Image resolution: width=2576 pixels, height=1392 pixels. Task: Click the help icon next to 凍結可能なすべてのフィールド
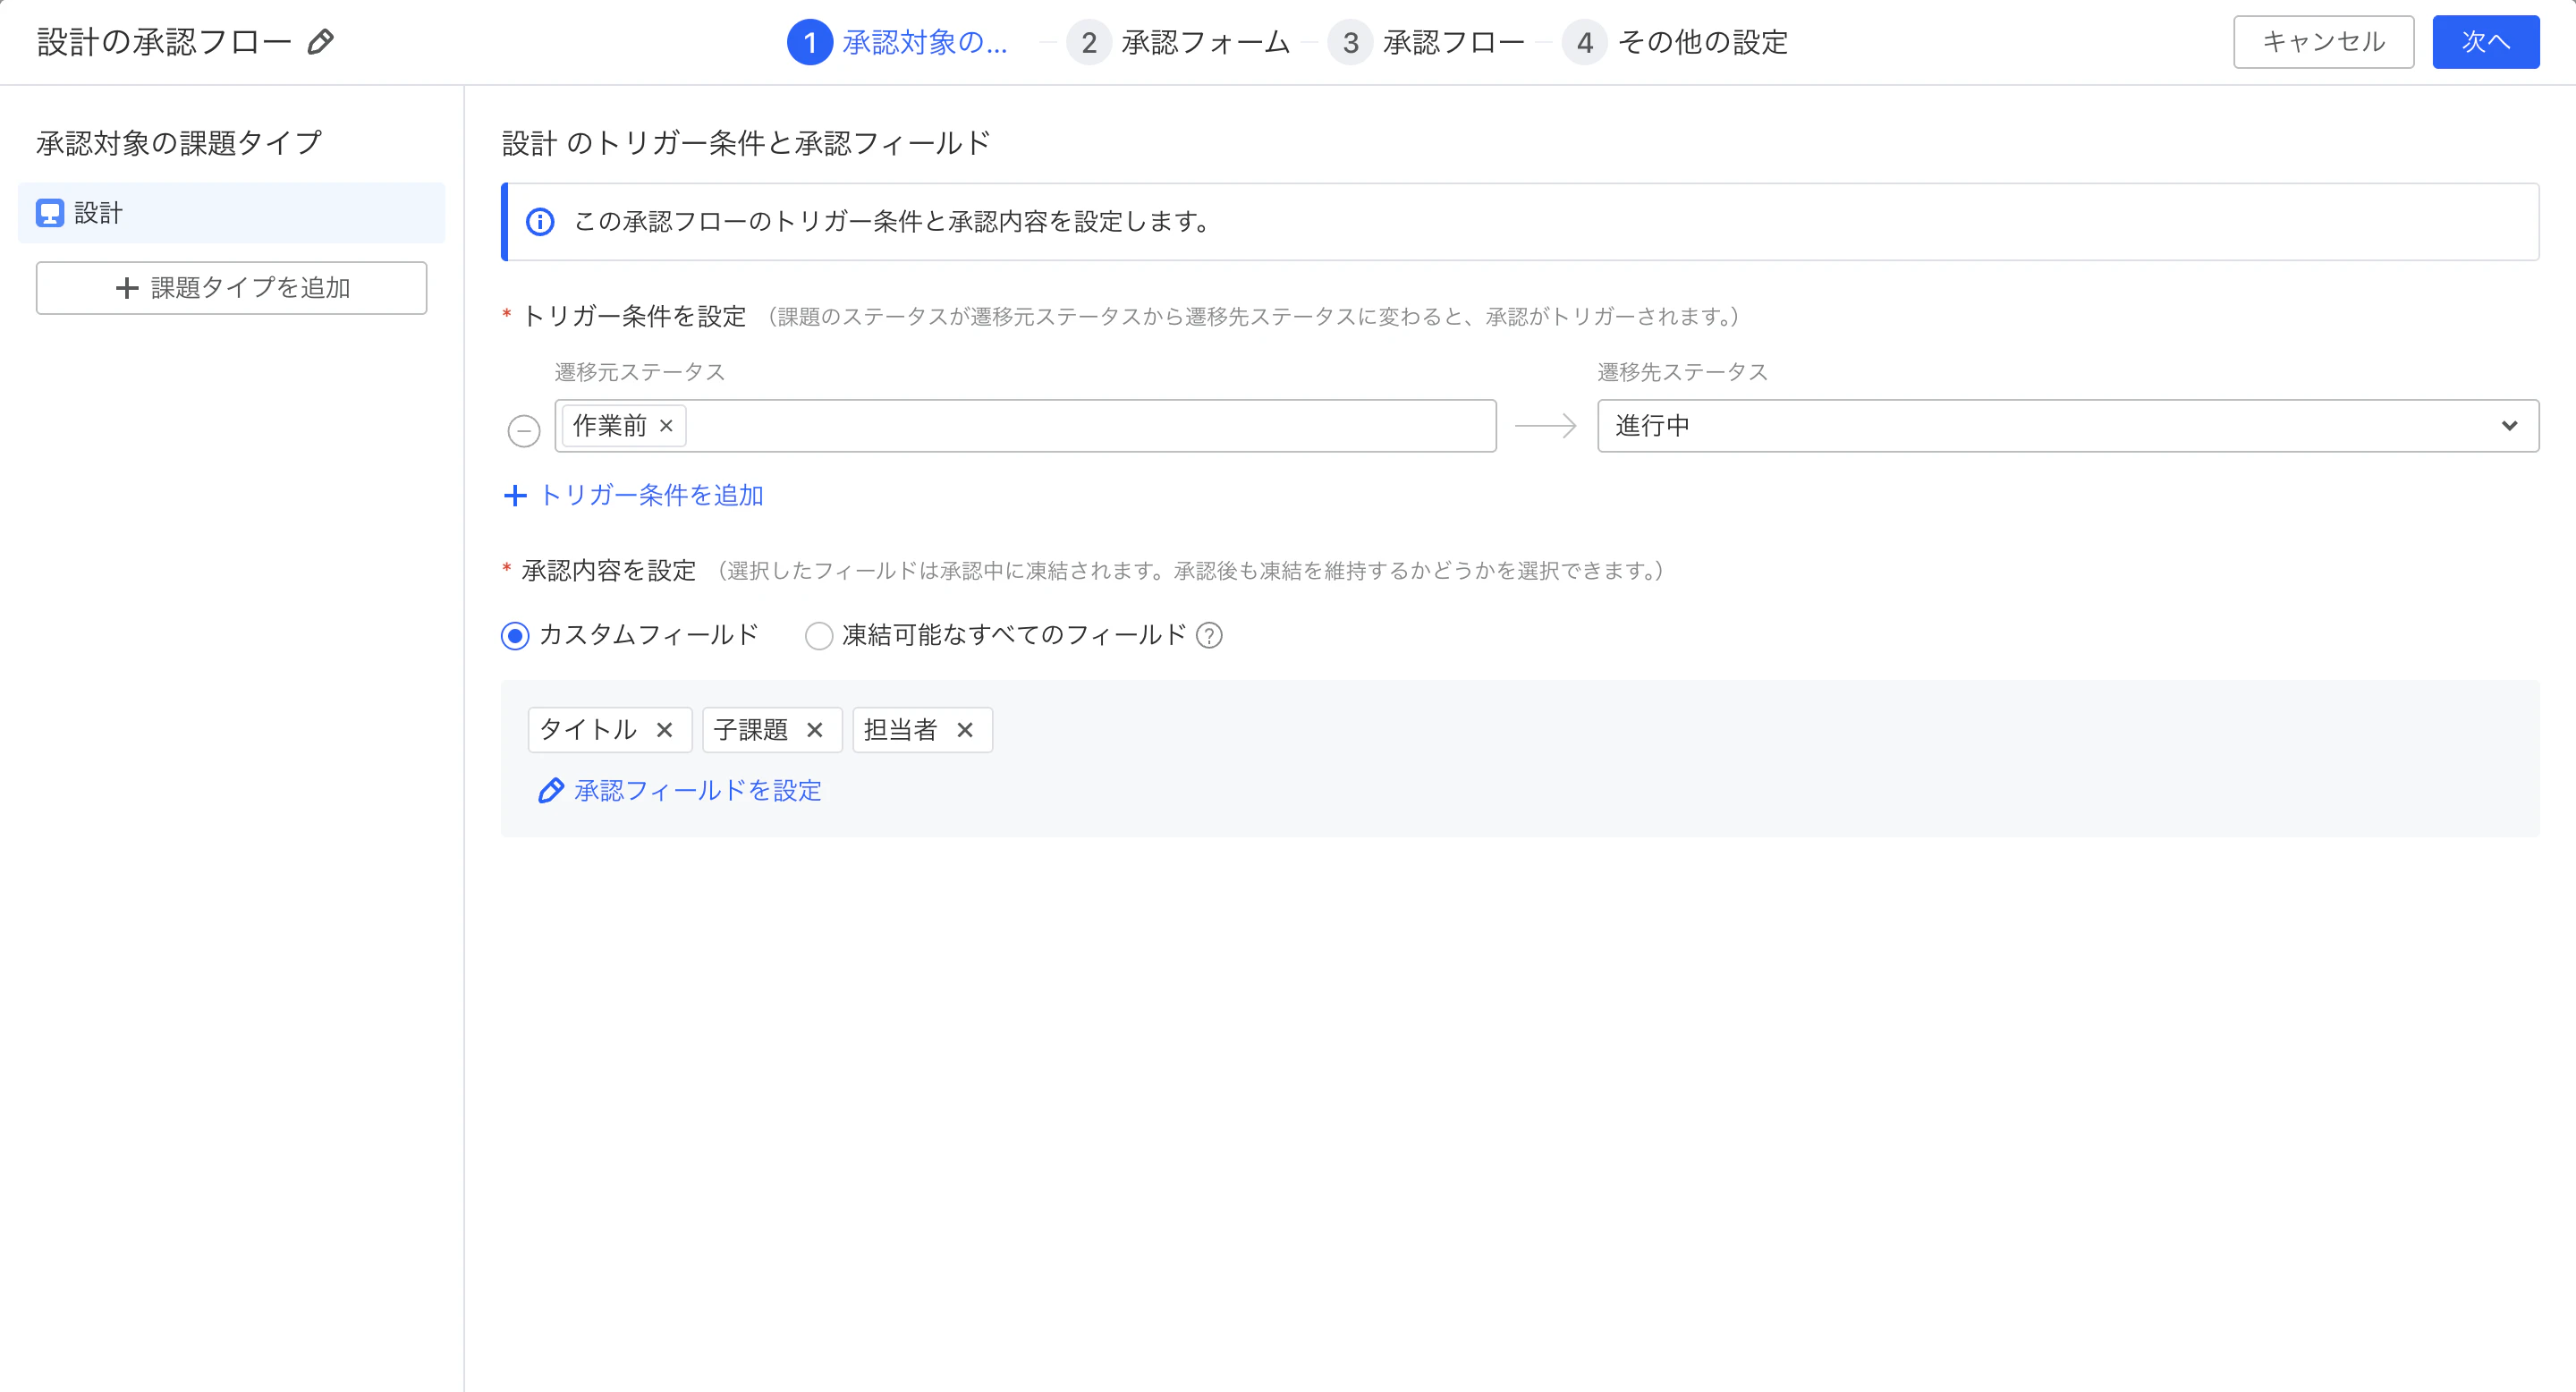pyautogui.click(x=1209, y=636)
